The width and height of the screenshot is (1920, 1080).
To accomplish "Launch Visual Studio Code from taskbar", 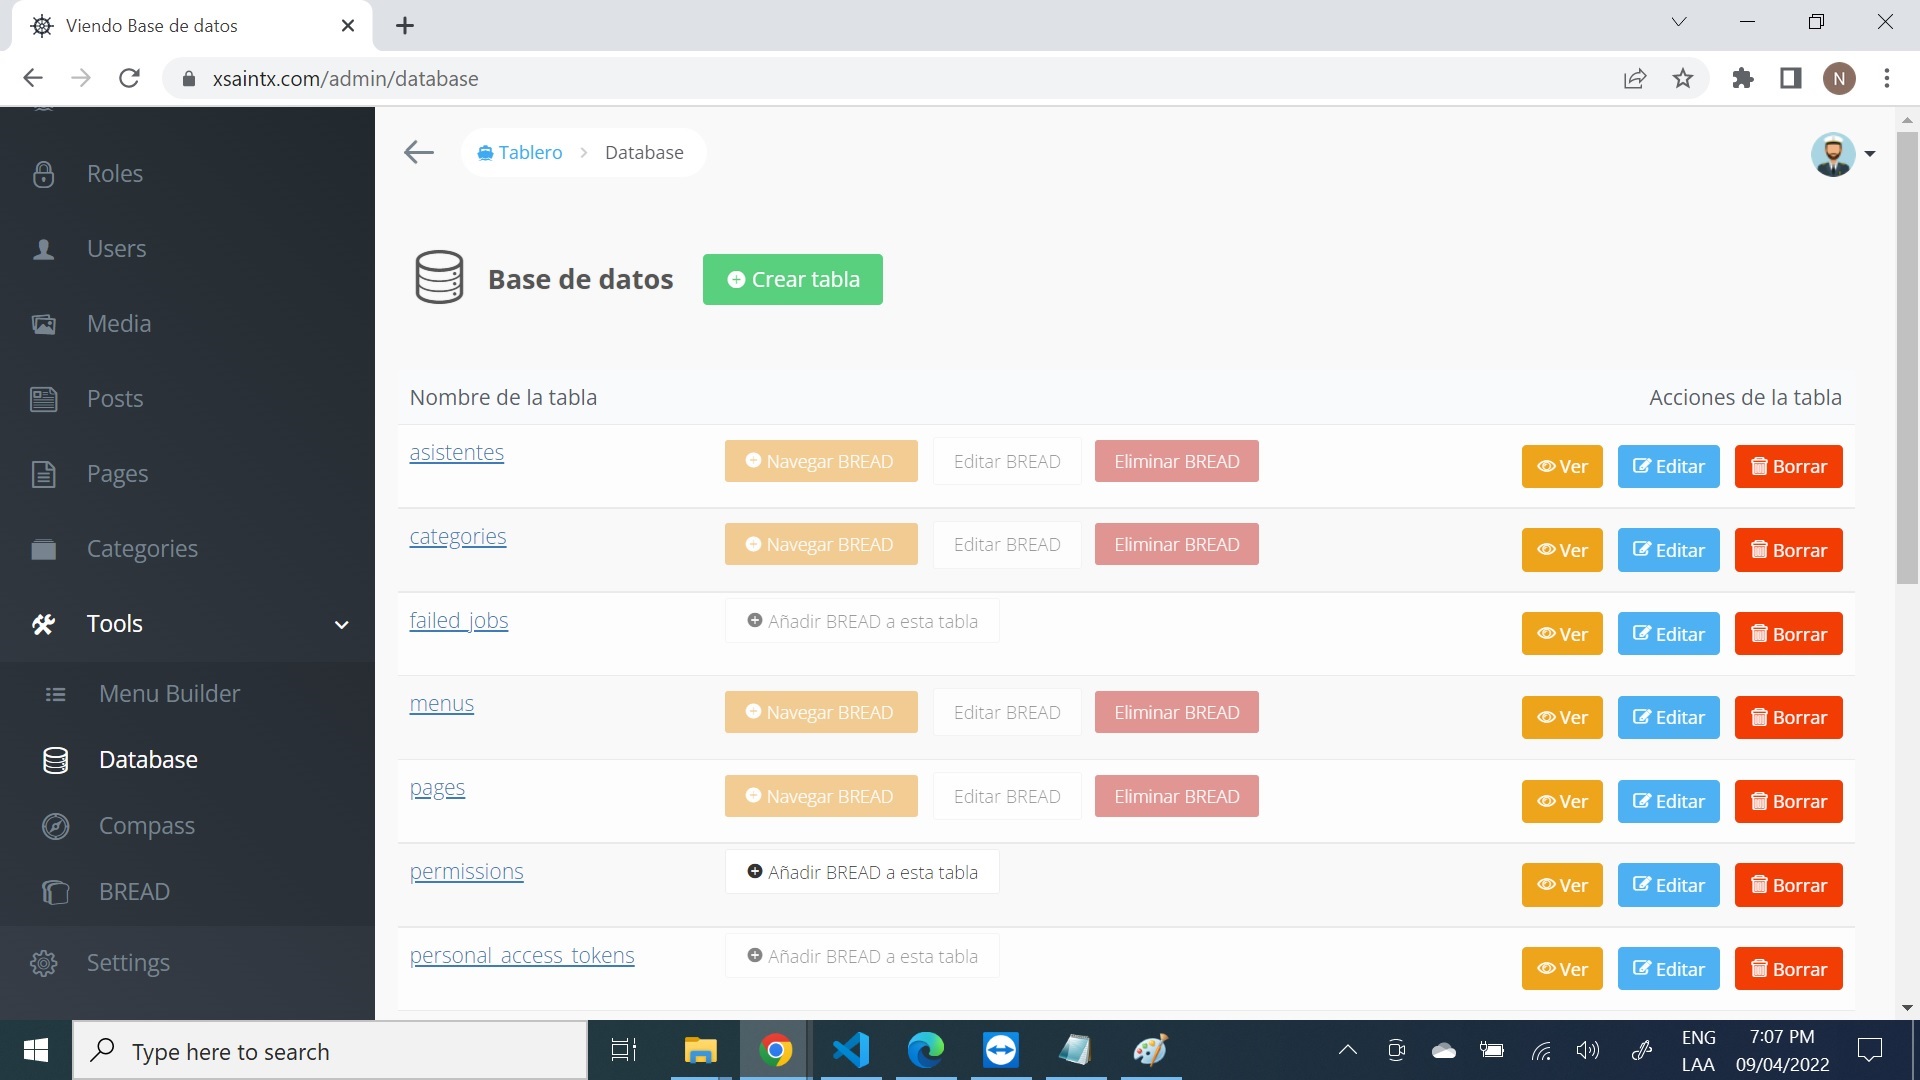I will [850, 1050].
